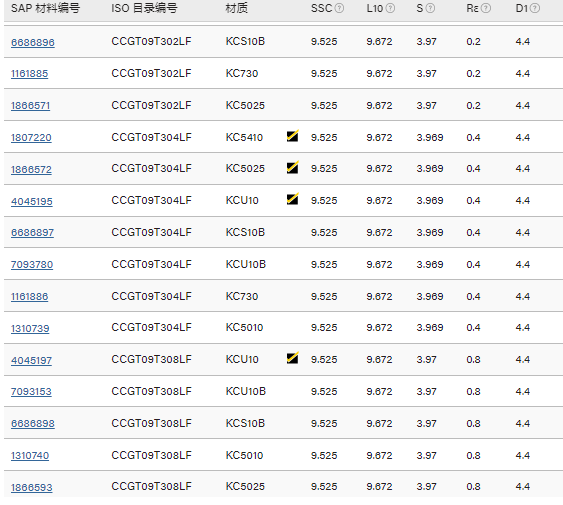Open material link 1161885
The height and width of the screenshot is (505, 563).
tap(29, 74)
